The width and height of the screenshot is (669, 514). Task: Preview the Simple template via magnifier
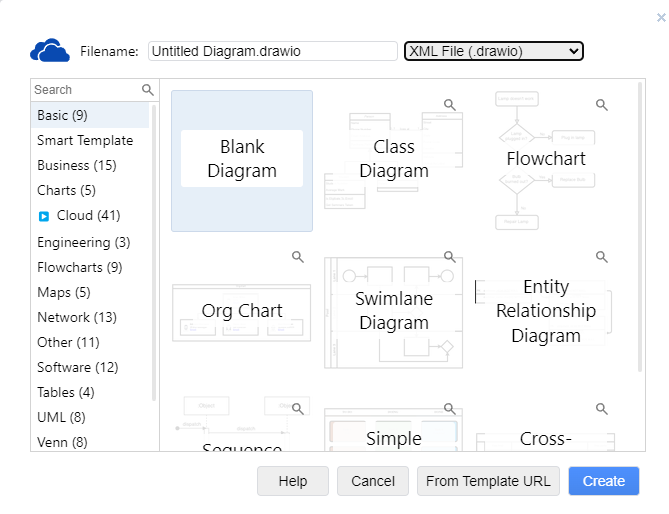click(450, 409)
